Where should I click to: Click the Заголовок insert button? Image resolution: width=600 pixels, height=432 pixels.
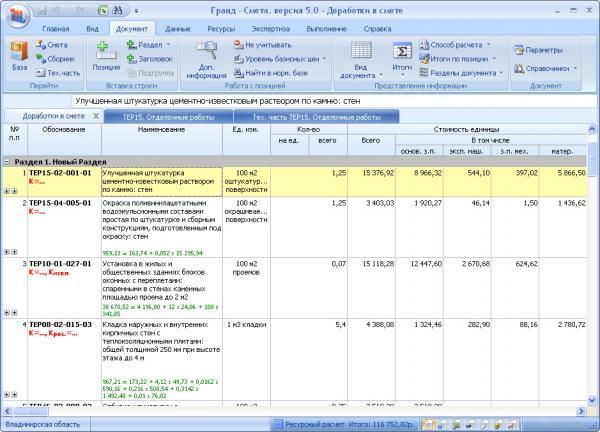coord(149,59)
